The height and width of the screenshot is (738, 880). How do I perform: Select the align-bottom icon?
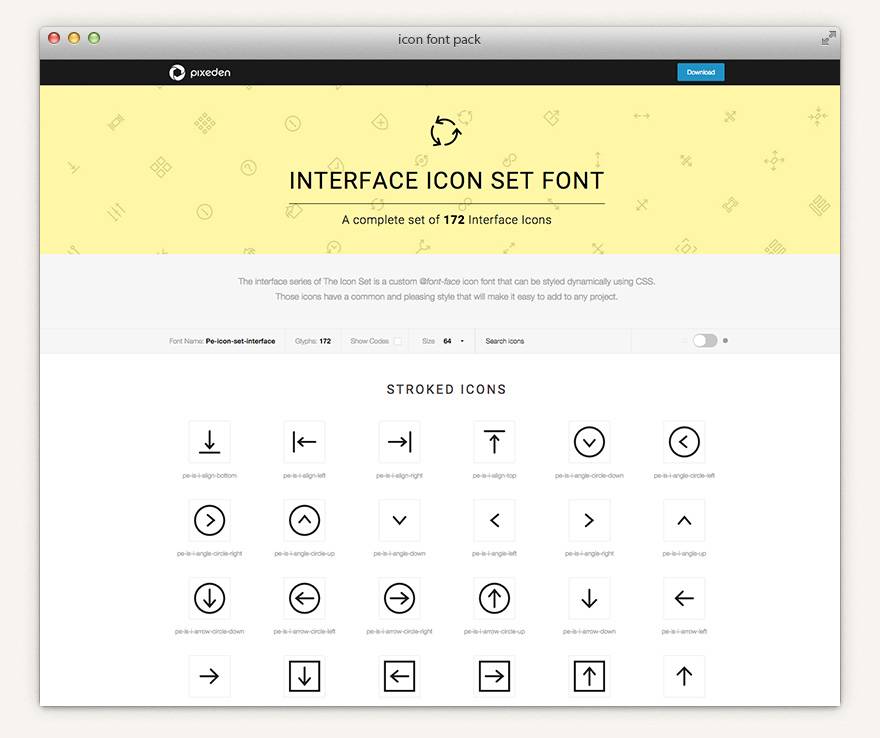pyautogui.click(x=209, y=442)
